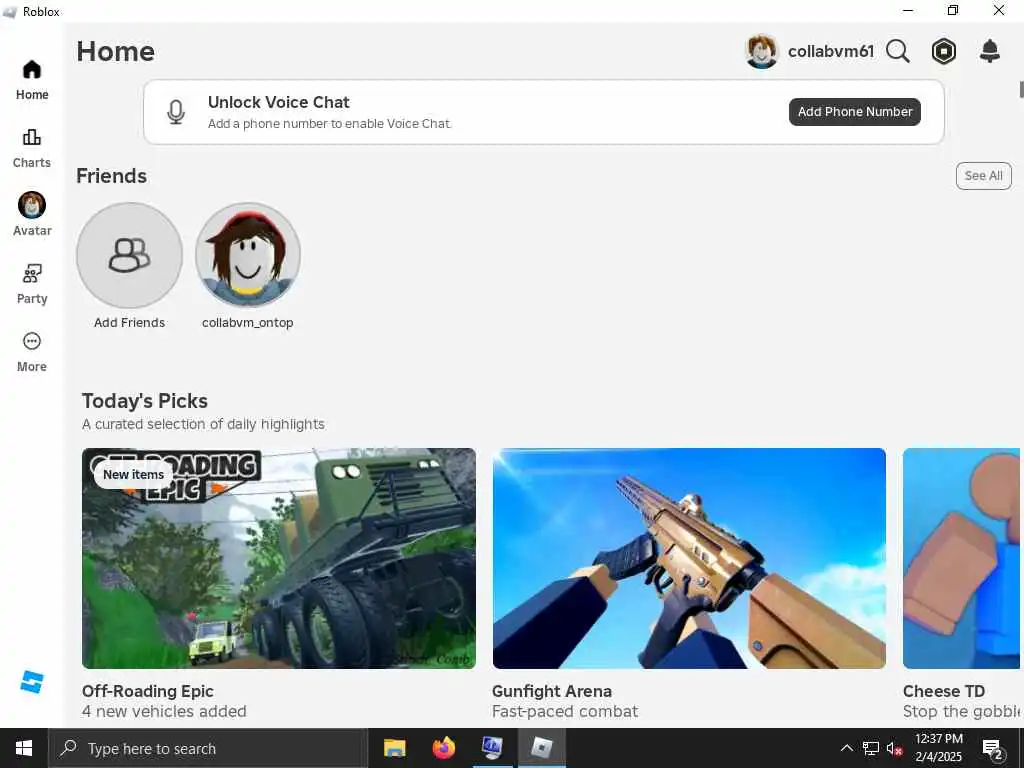
Task: Show hidden tray icons chevron
Action: click(x=846, y=748)
